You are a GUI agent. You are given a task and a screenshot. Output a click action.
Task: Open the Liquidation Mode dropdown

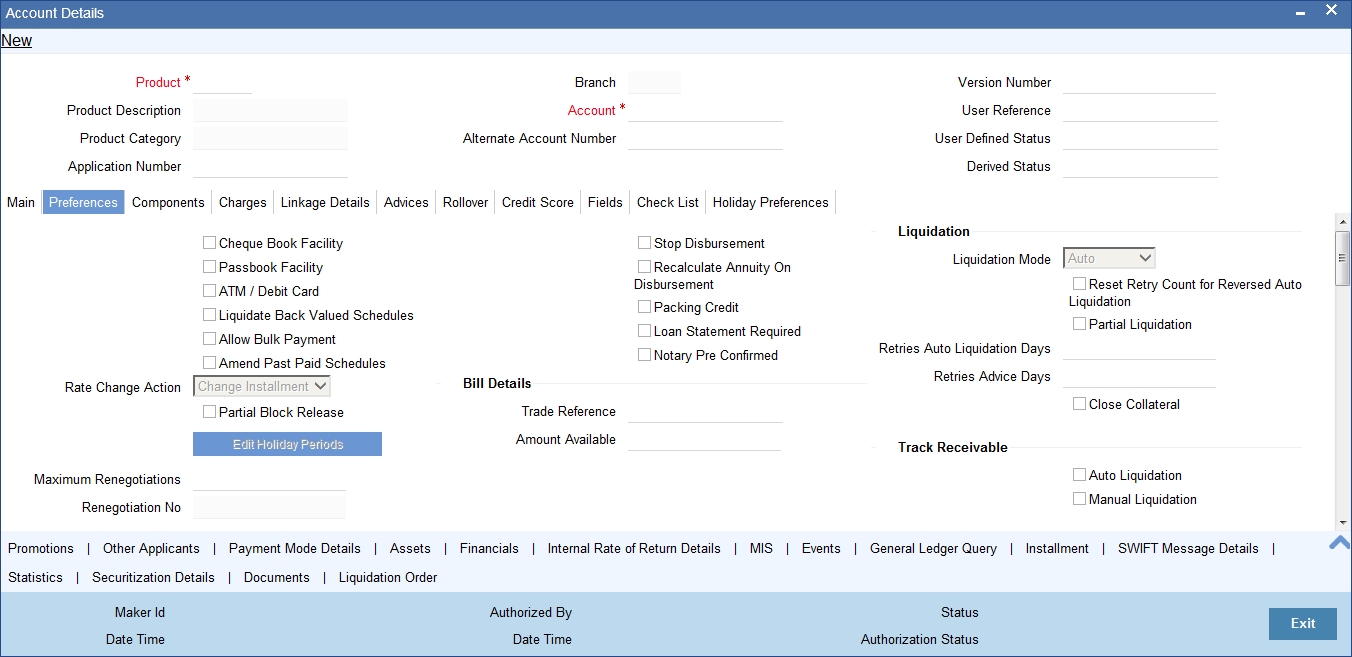click(x=1109, y=258)
